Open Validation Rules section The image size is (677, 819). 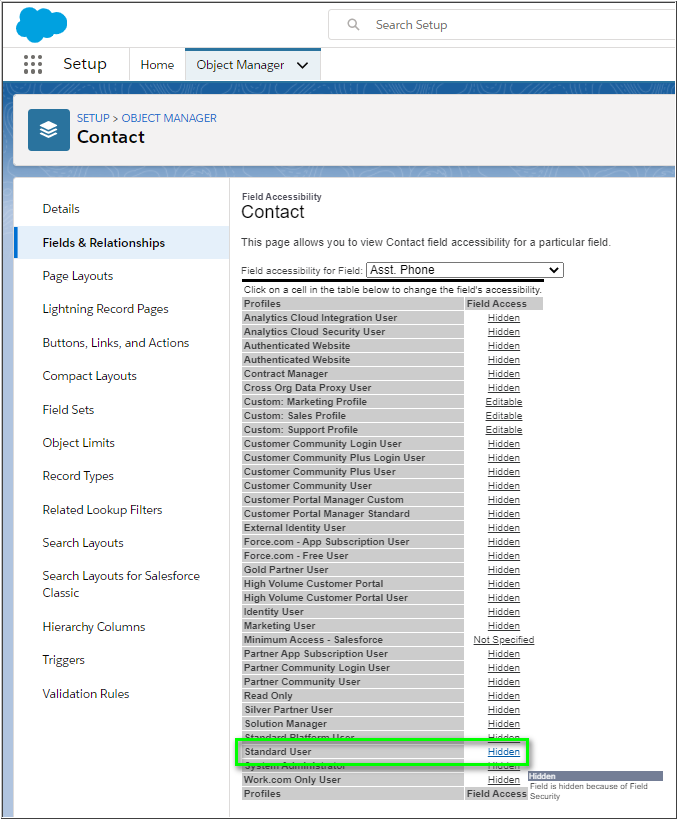(x=86, y=694)
